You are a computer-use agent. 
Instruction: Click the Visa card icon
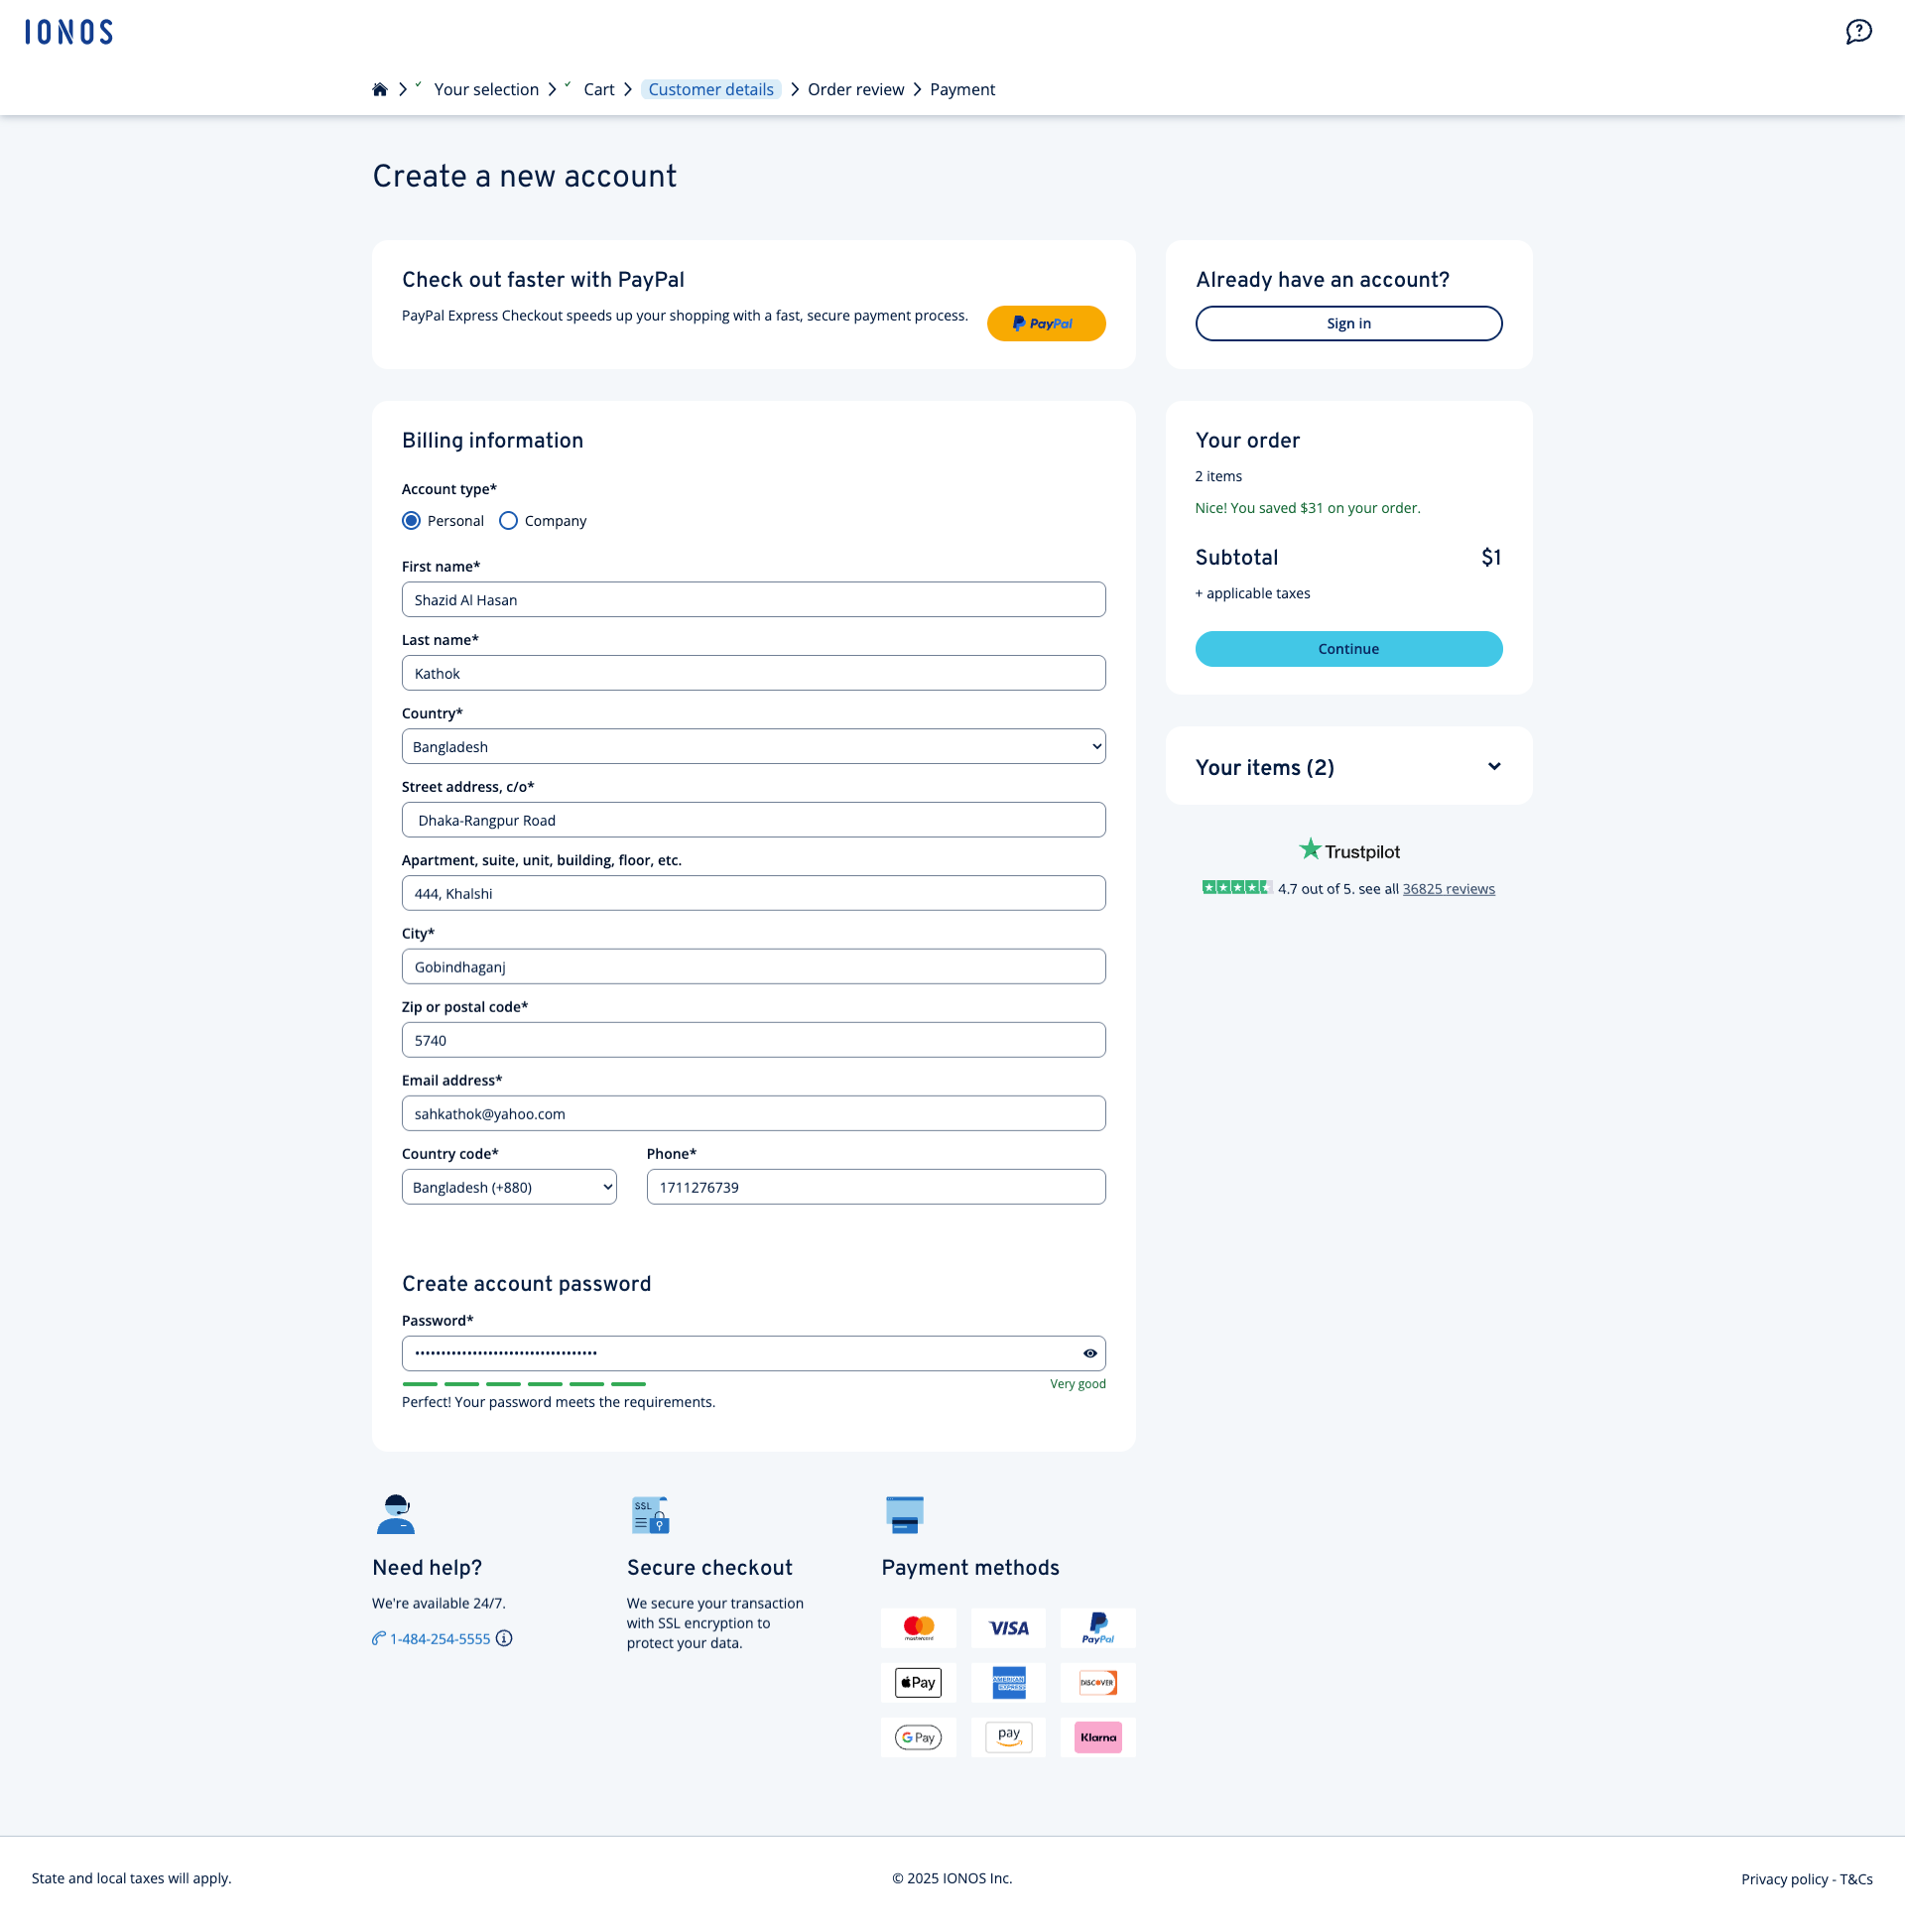pos(1007,1628)
